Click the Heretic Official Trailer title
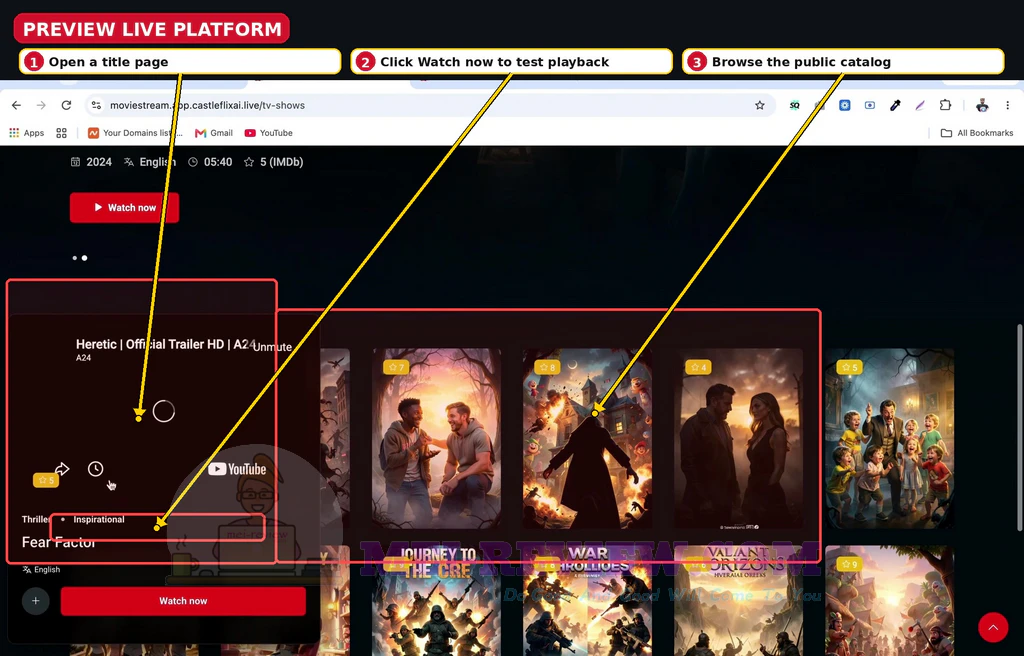This screenshot has height=656, width=1024. [x=166, y=344]
